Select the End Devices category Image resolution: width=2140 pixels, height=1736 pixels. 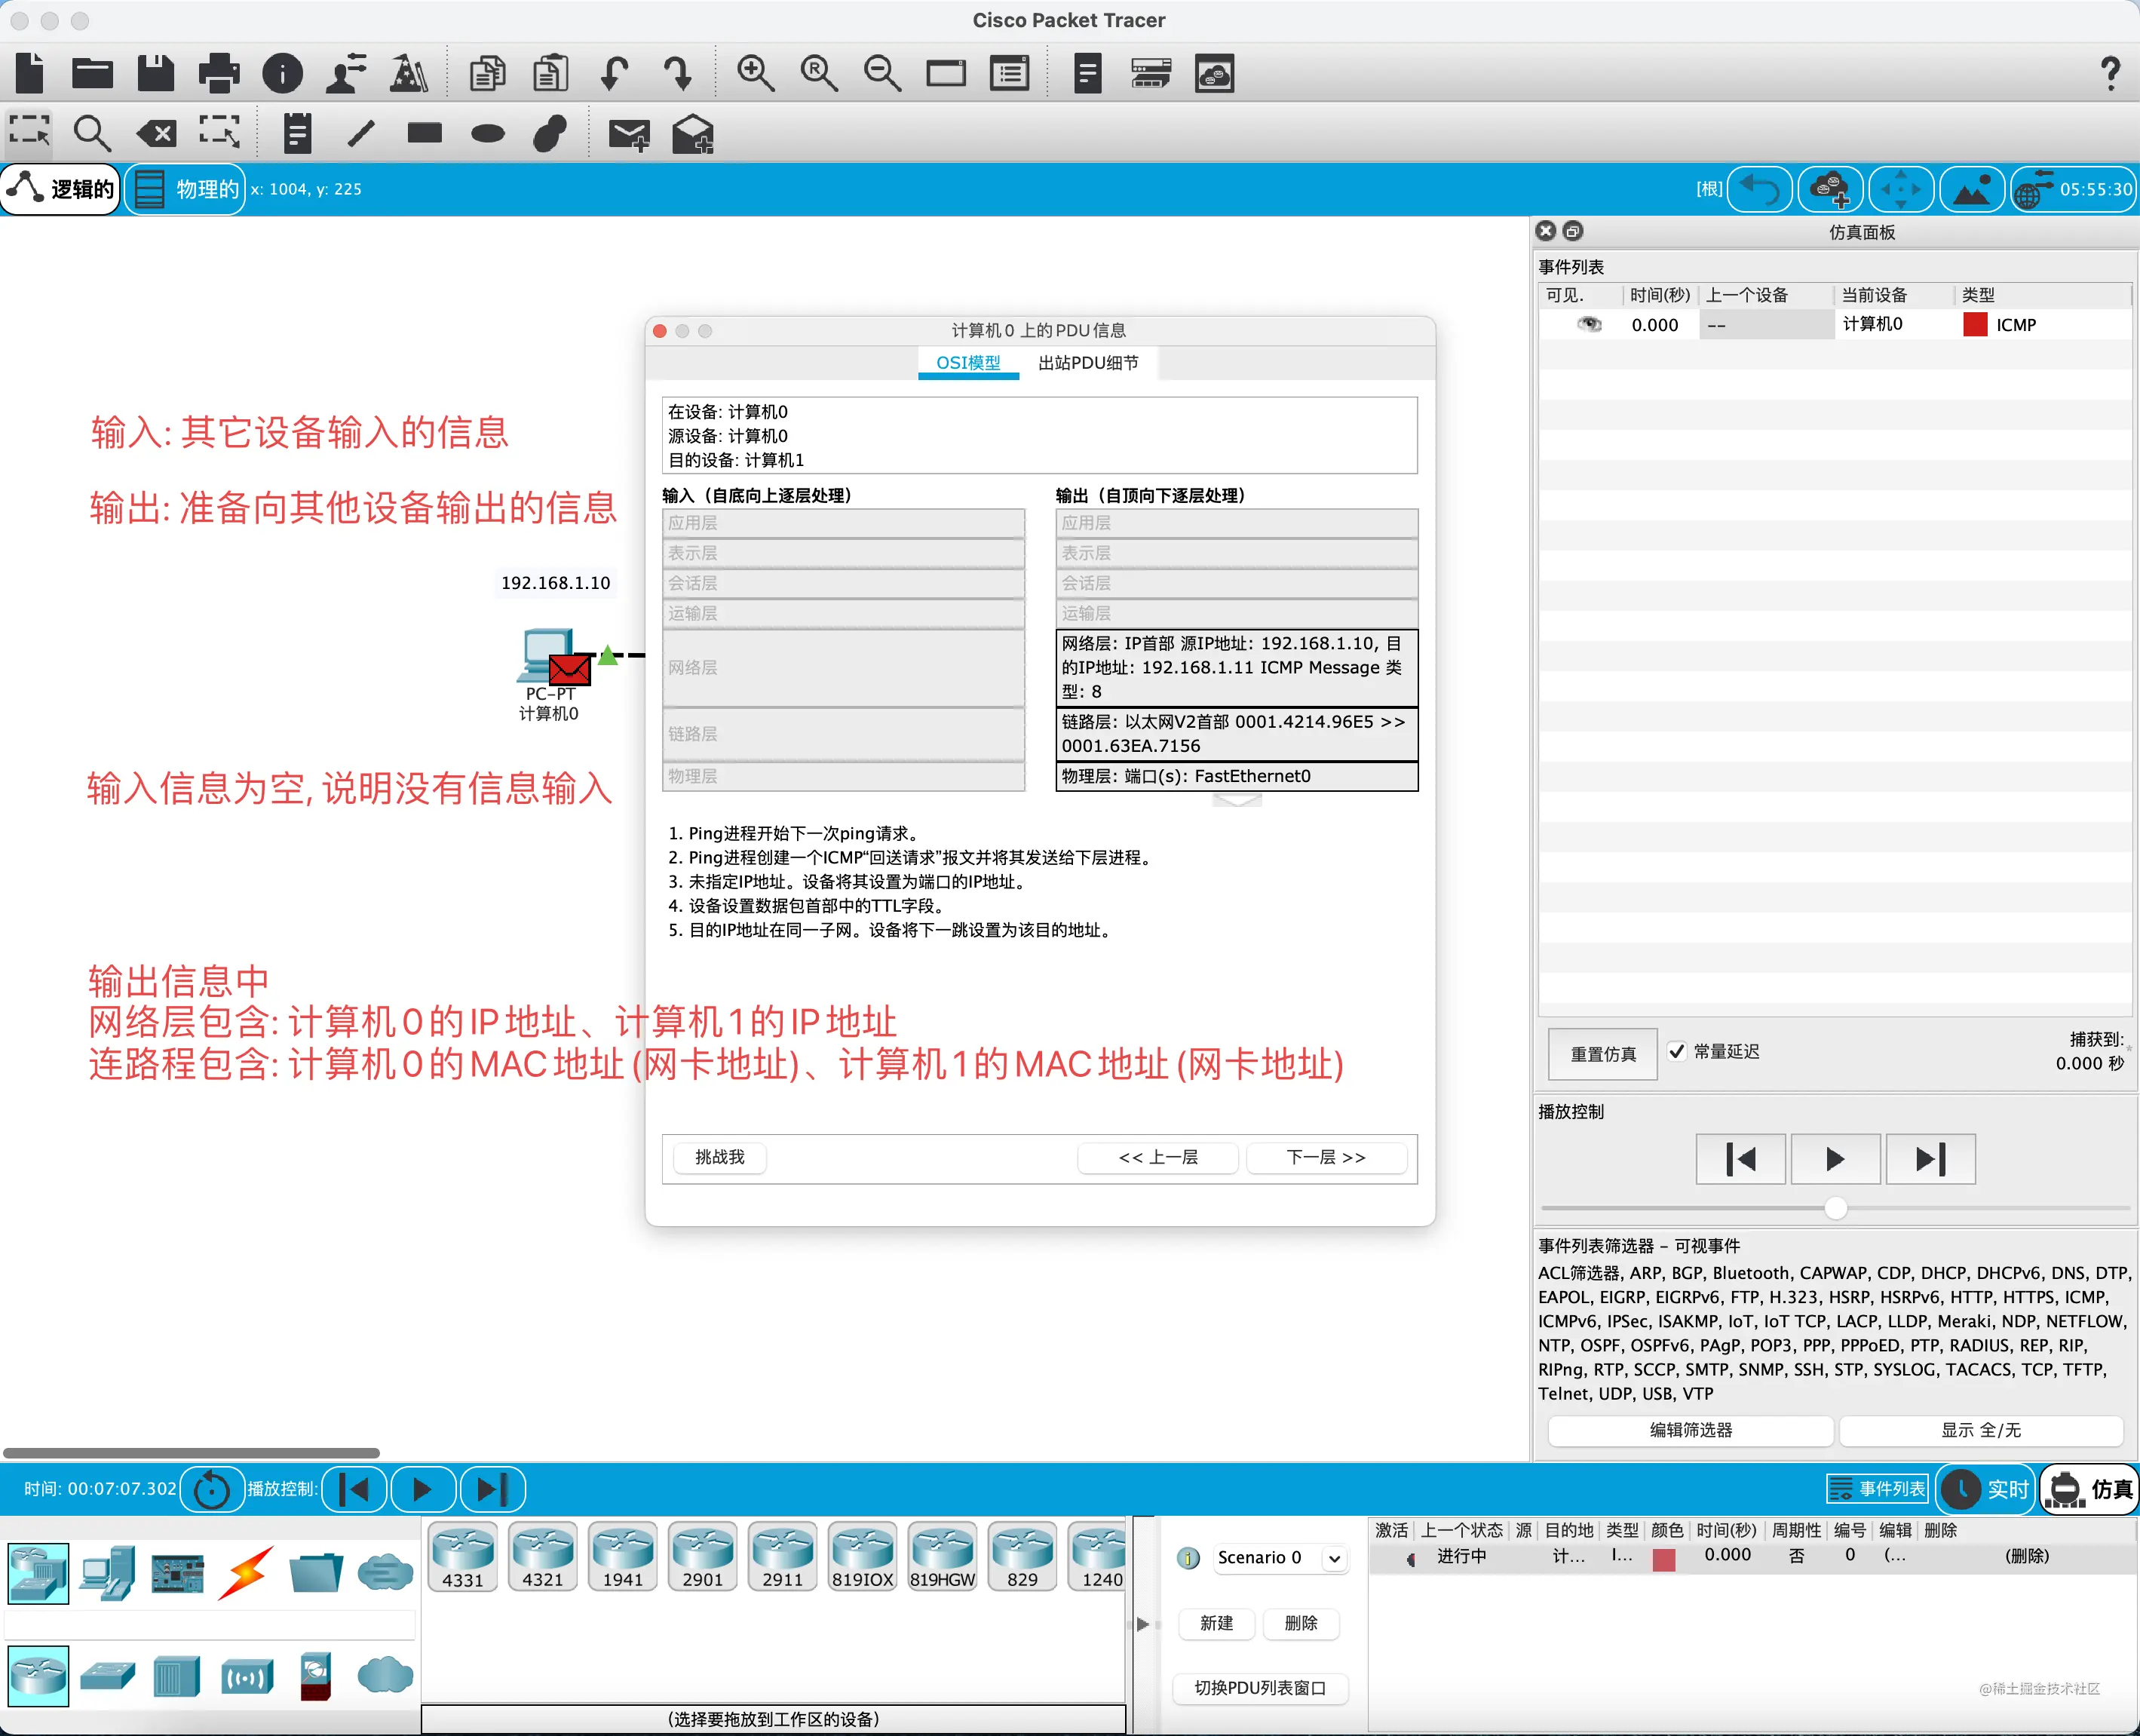click(108, 1573)
